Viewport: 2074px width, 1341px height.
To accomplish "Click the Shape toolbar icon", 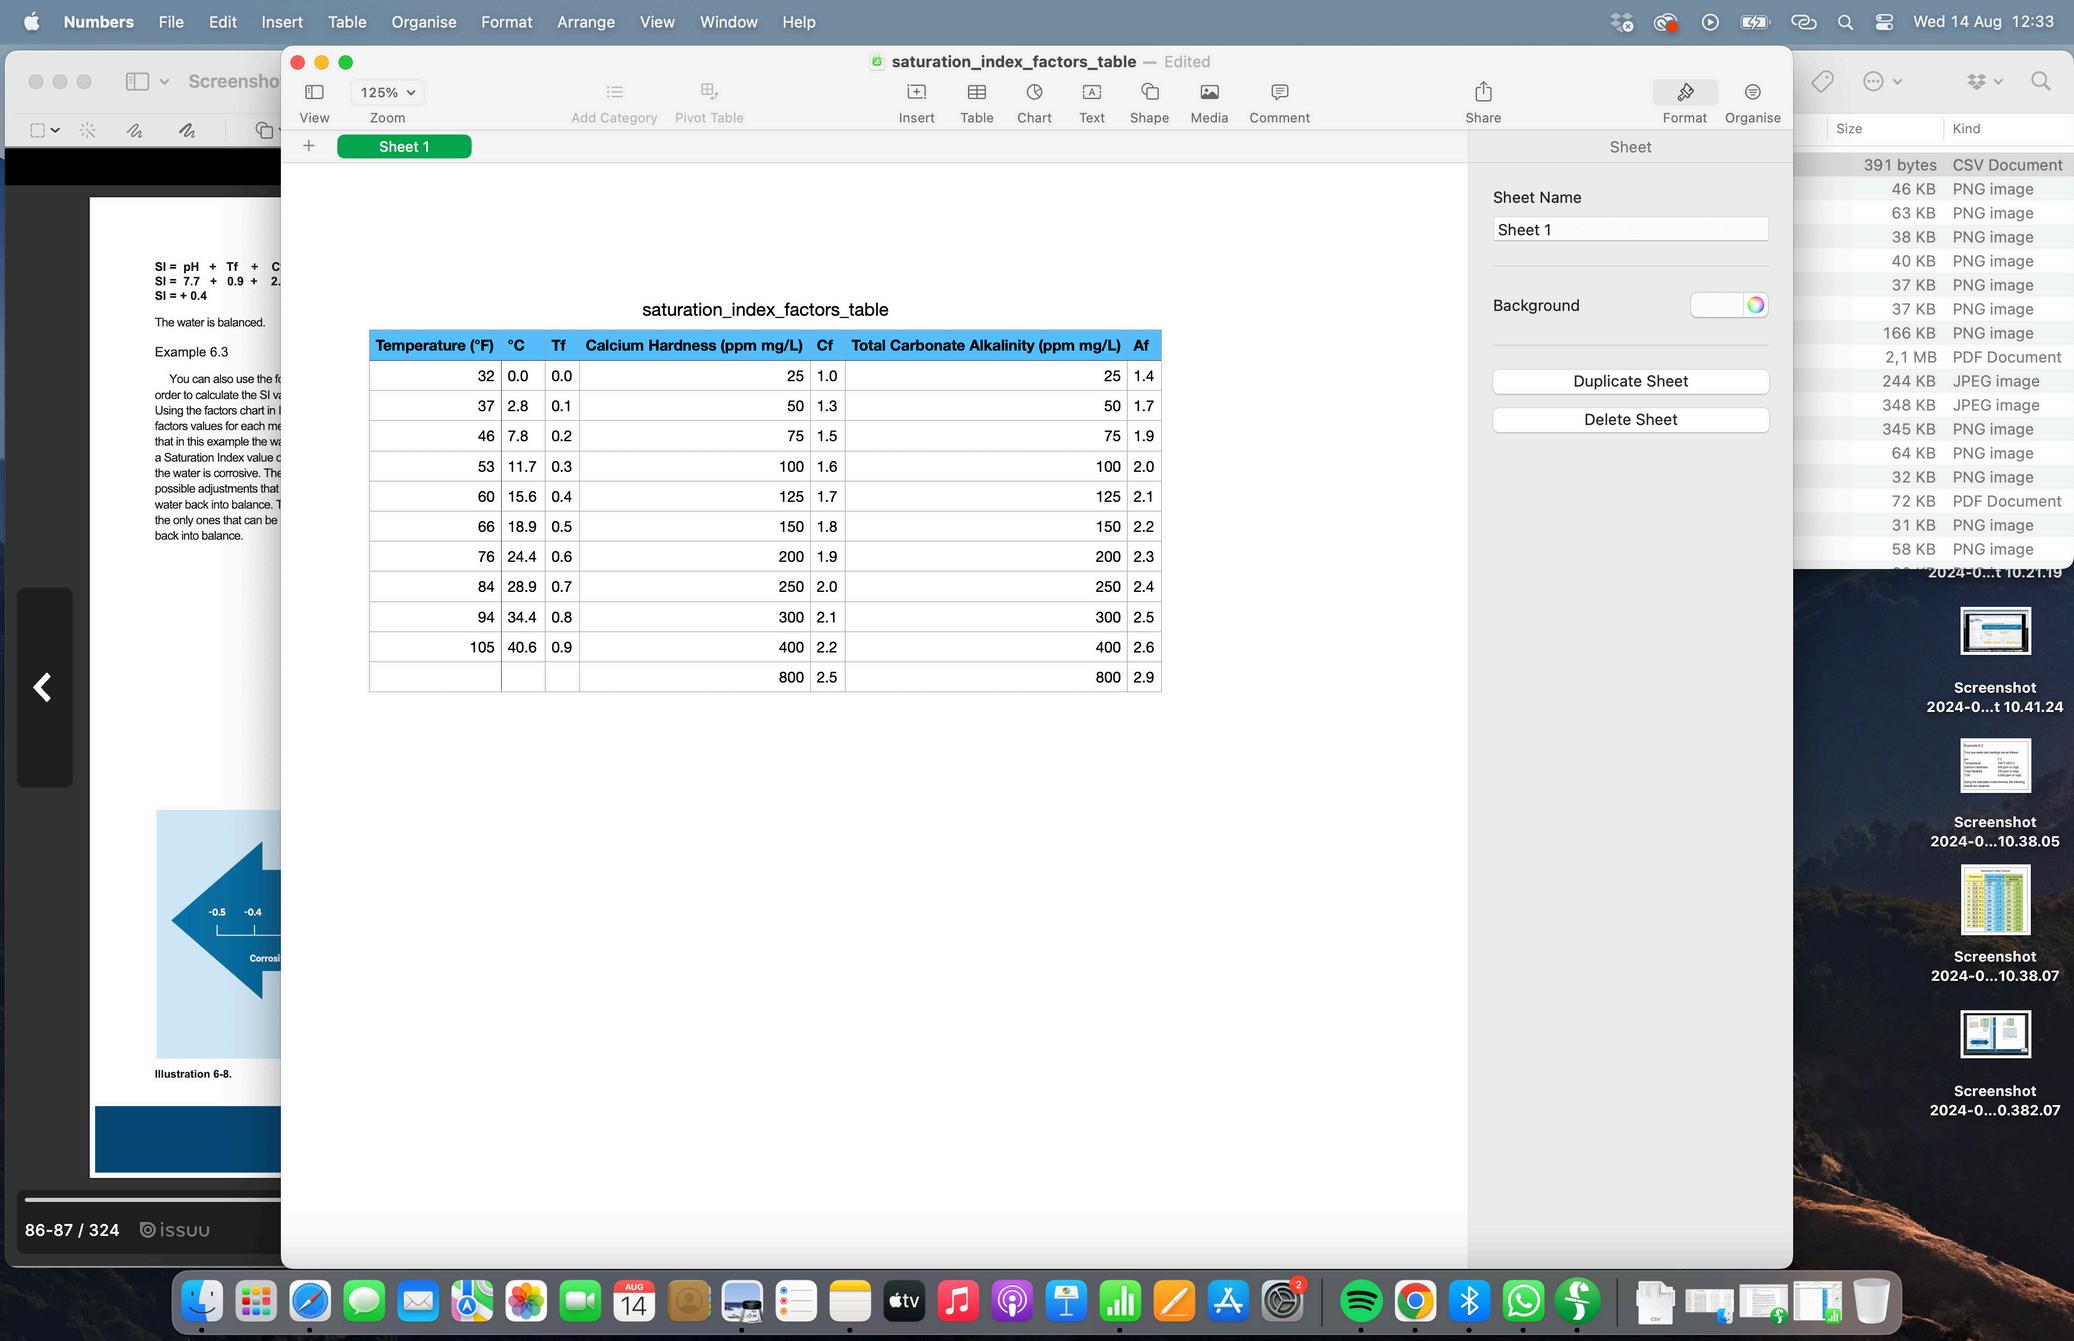I will tap(1149, 93).
